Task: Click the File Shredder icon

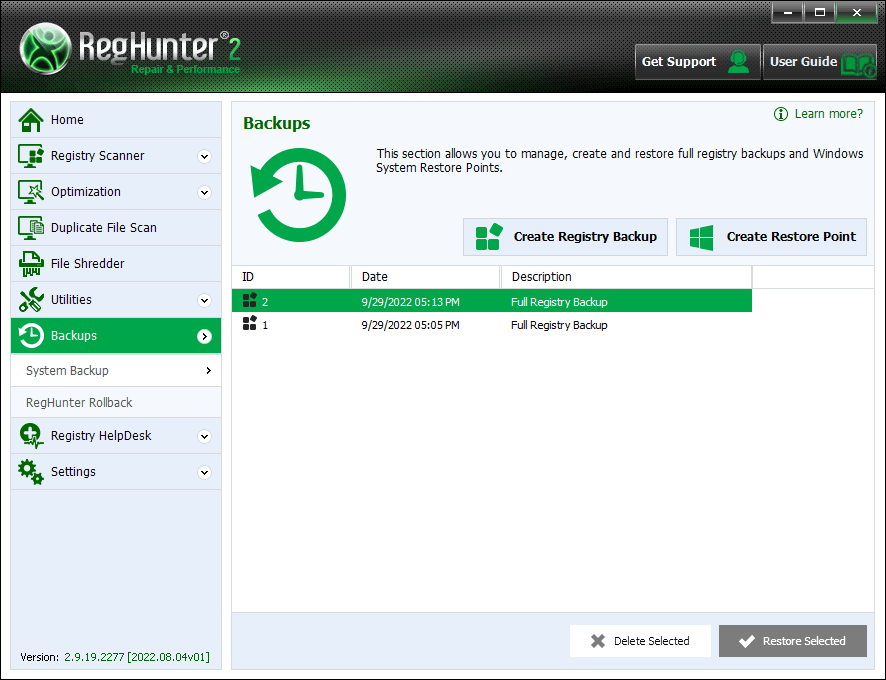Action: click(x=31, y=264)
